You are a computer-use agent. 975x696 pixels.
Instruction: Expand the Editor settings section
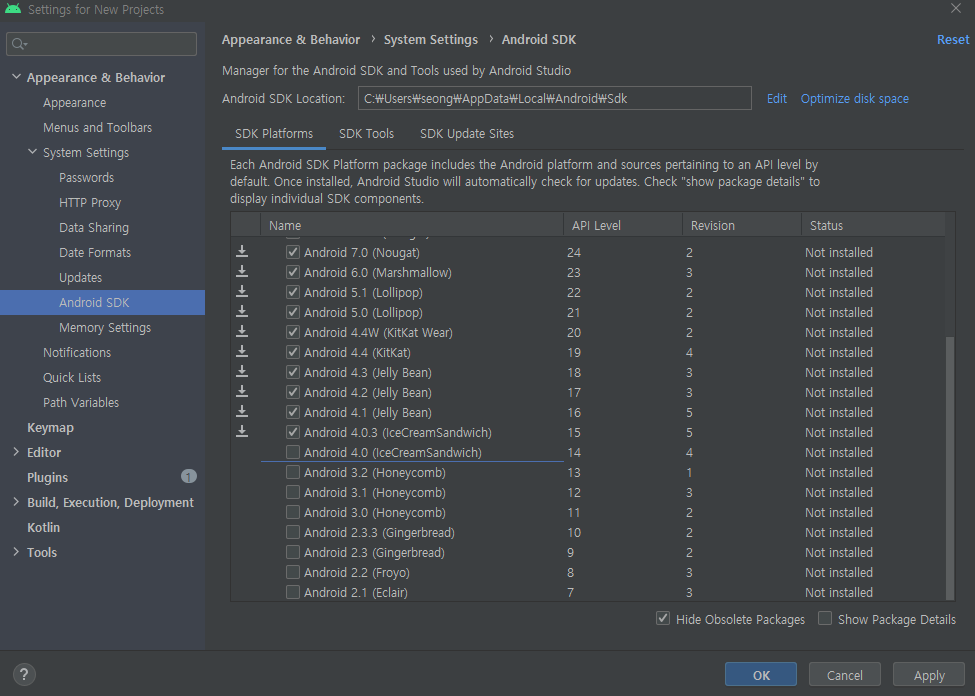pyautogui.click(x=16, y=452)
